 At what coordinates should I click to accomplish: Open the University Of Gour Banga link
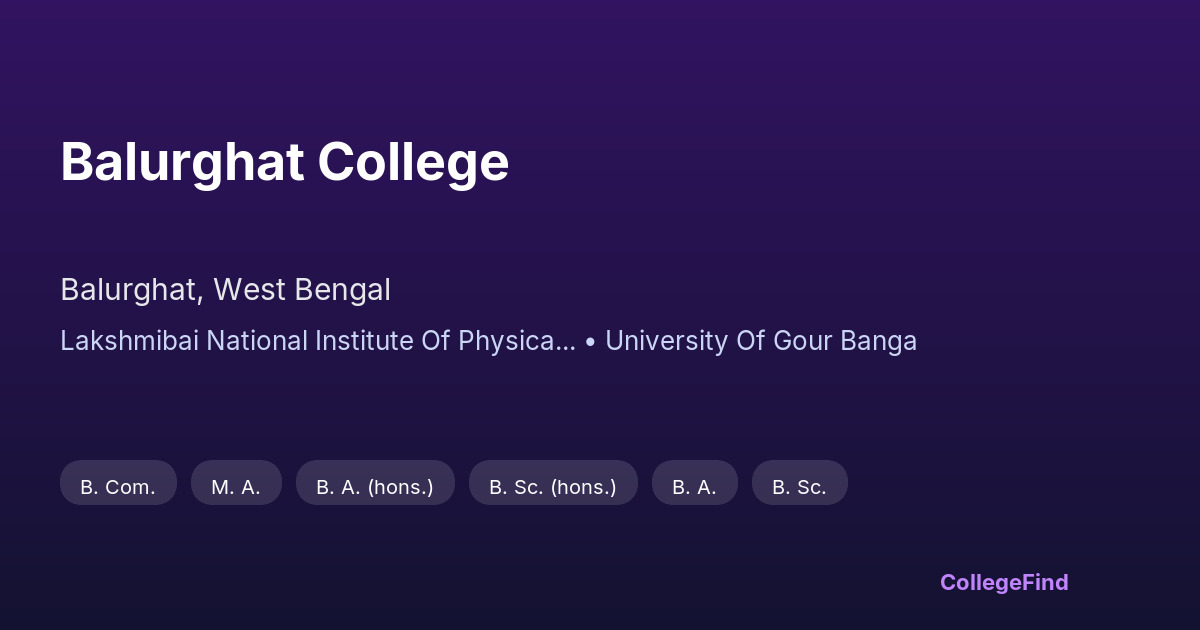760,341
